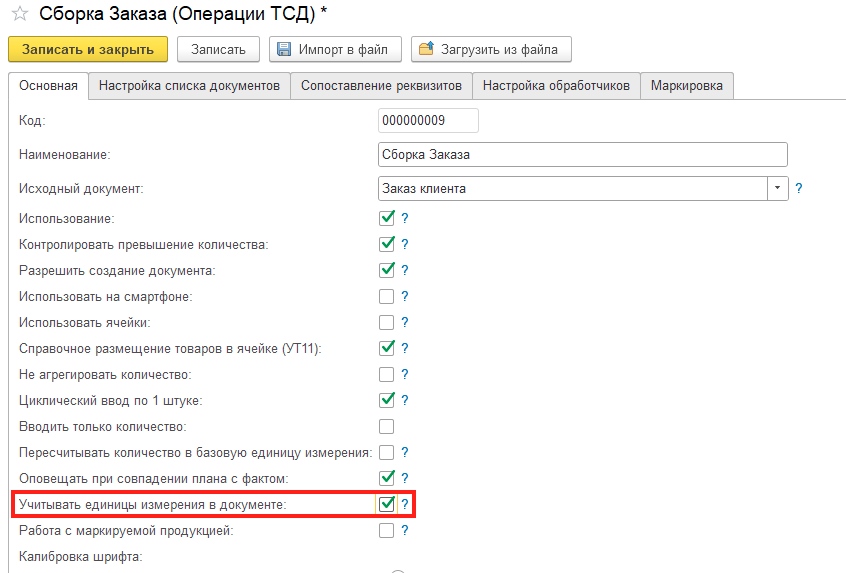Toggle Контролировать превышение количества checkbox
This screenshot has height=573, width=846.
pyautogui.click(x=386, y=244)
